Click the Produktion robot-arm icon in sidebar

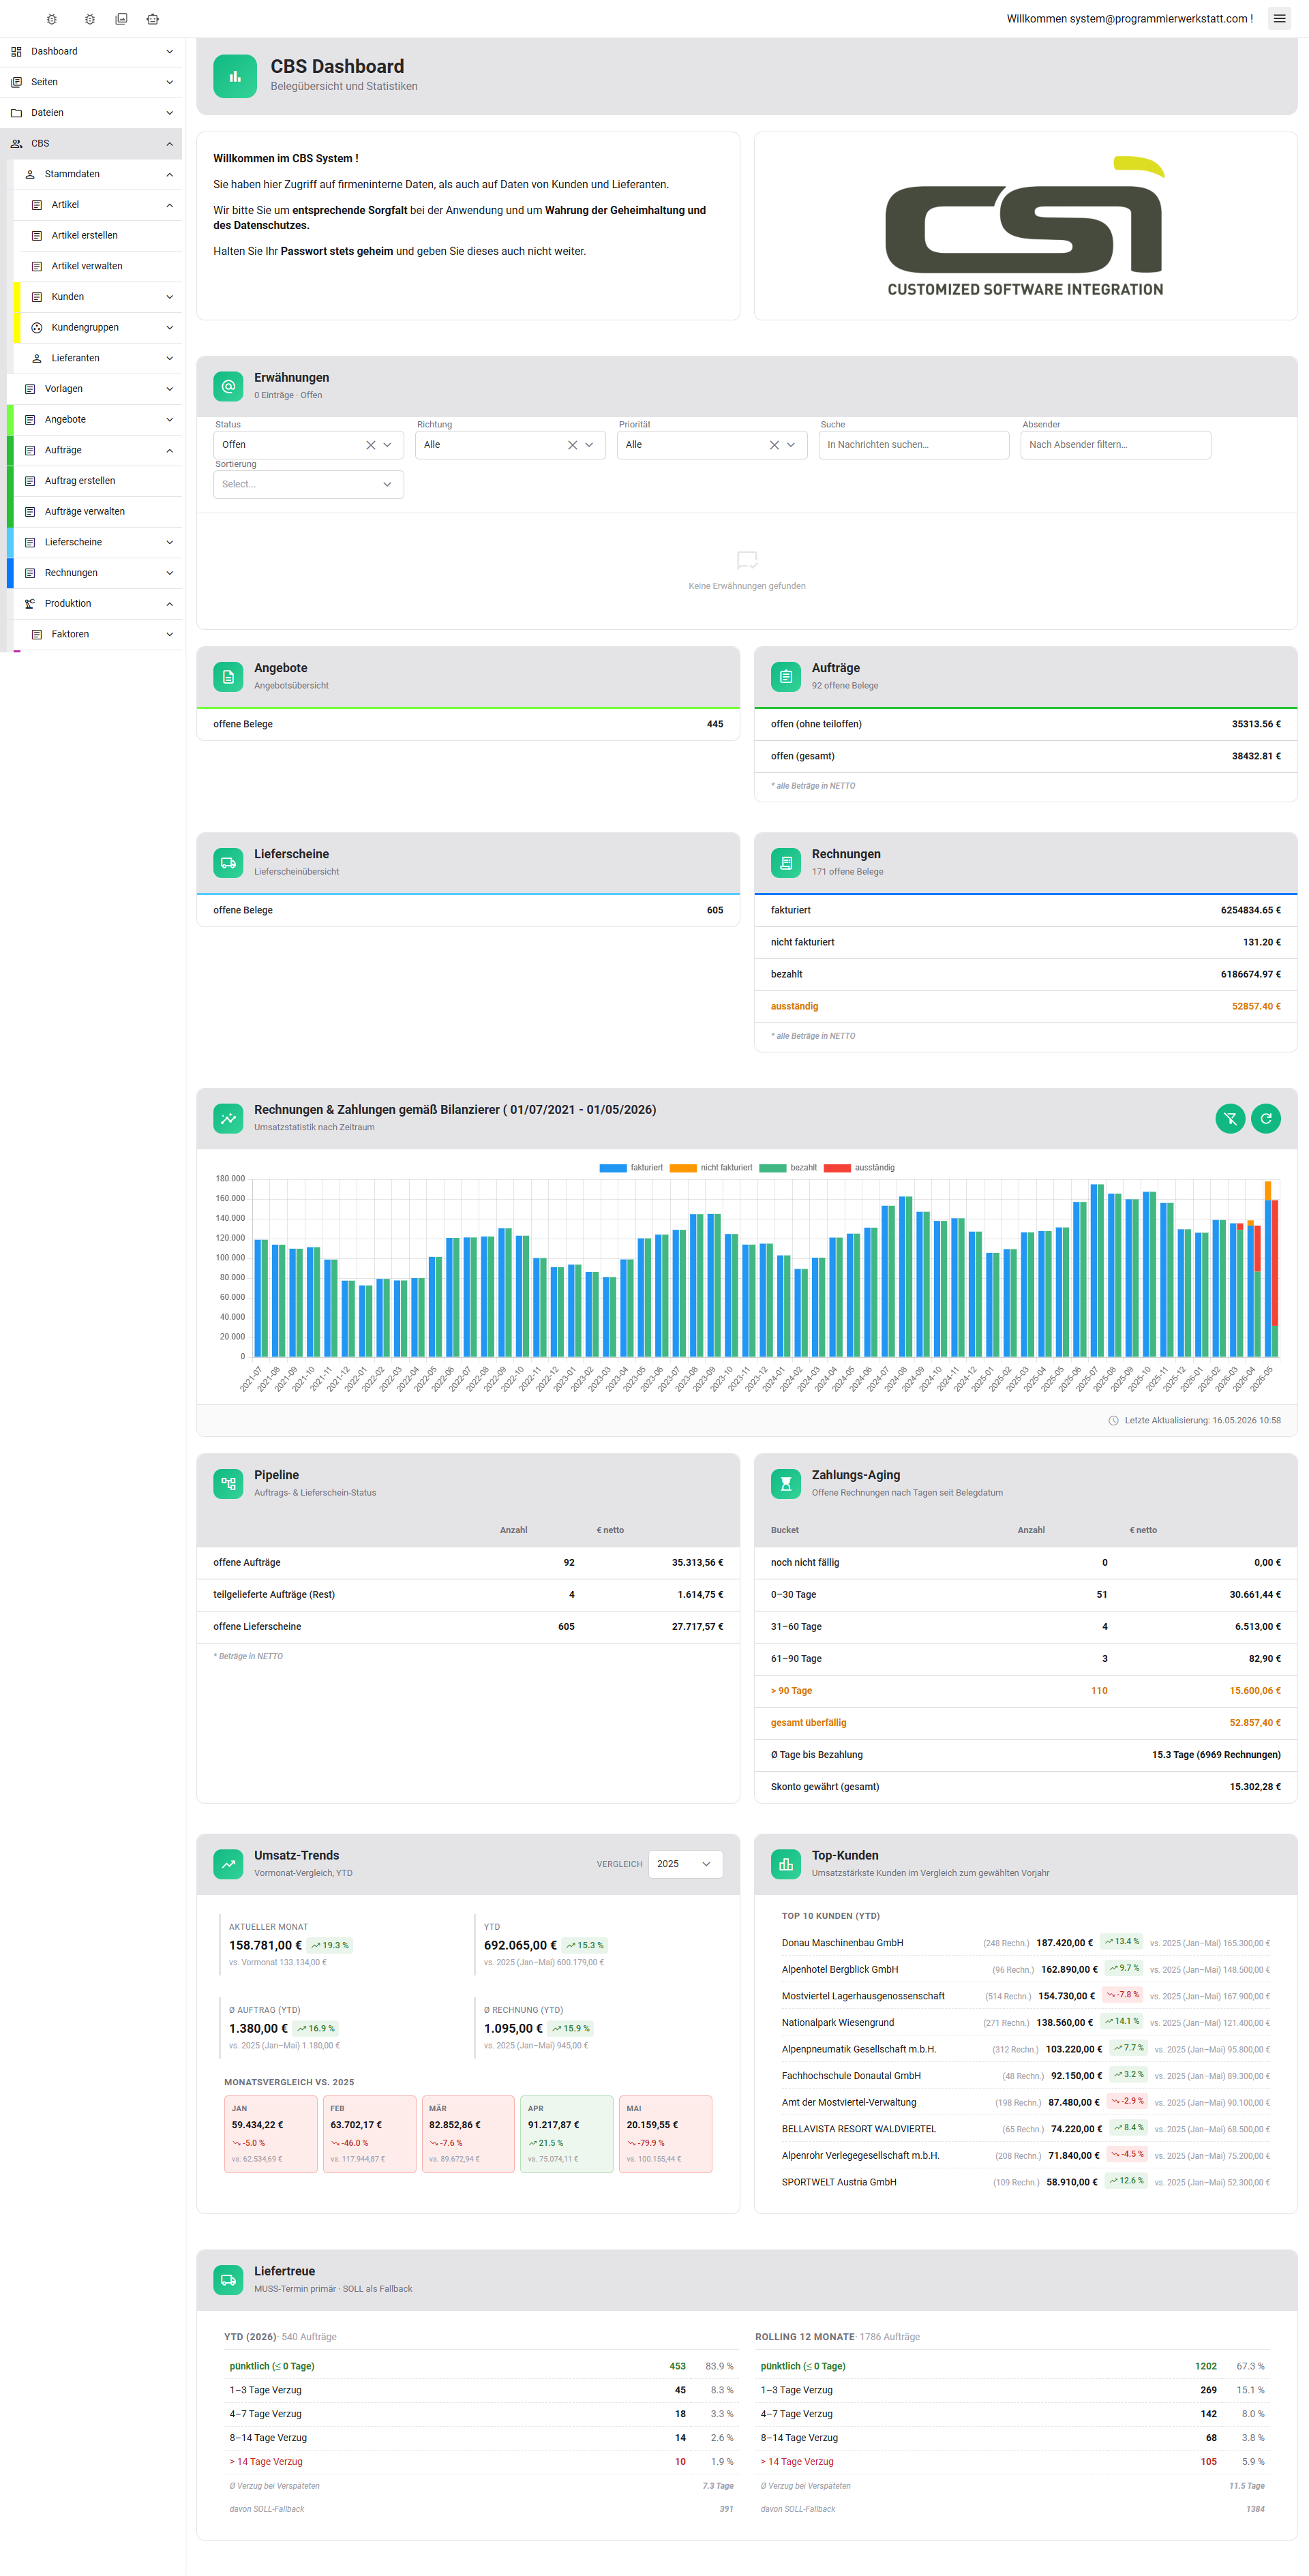point(30,604)
